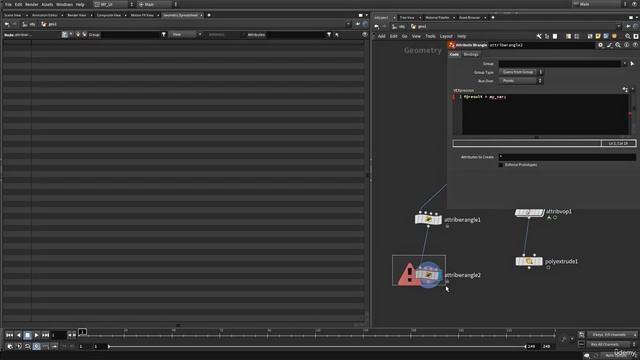Click the Group parameter input field
The height and width of the screenshot is (360, 640).
560,64
